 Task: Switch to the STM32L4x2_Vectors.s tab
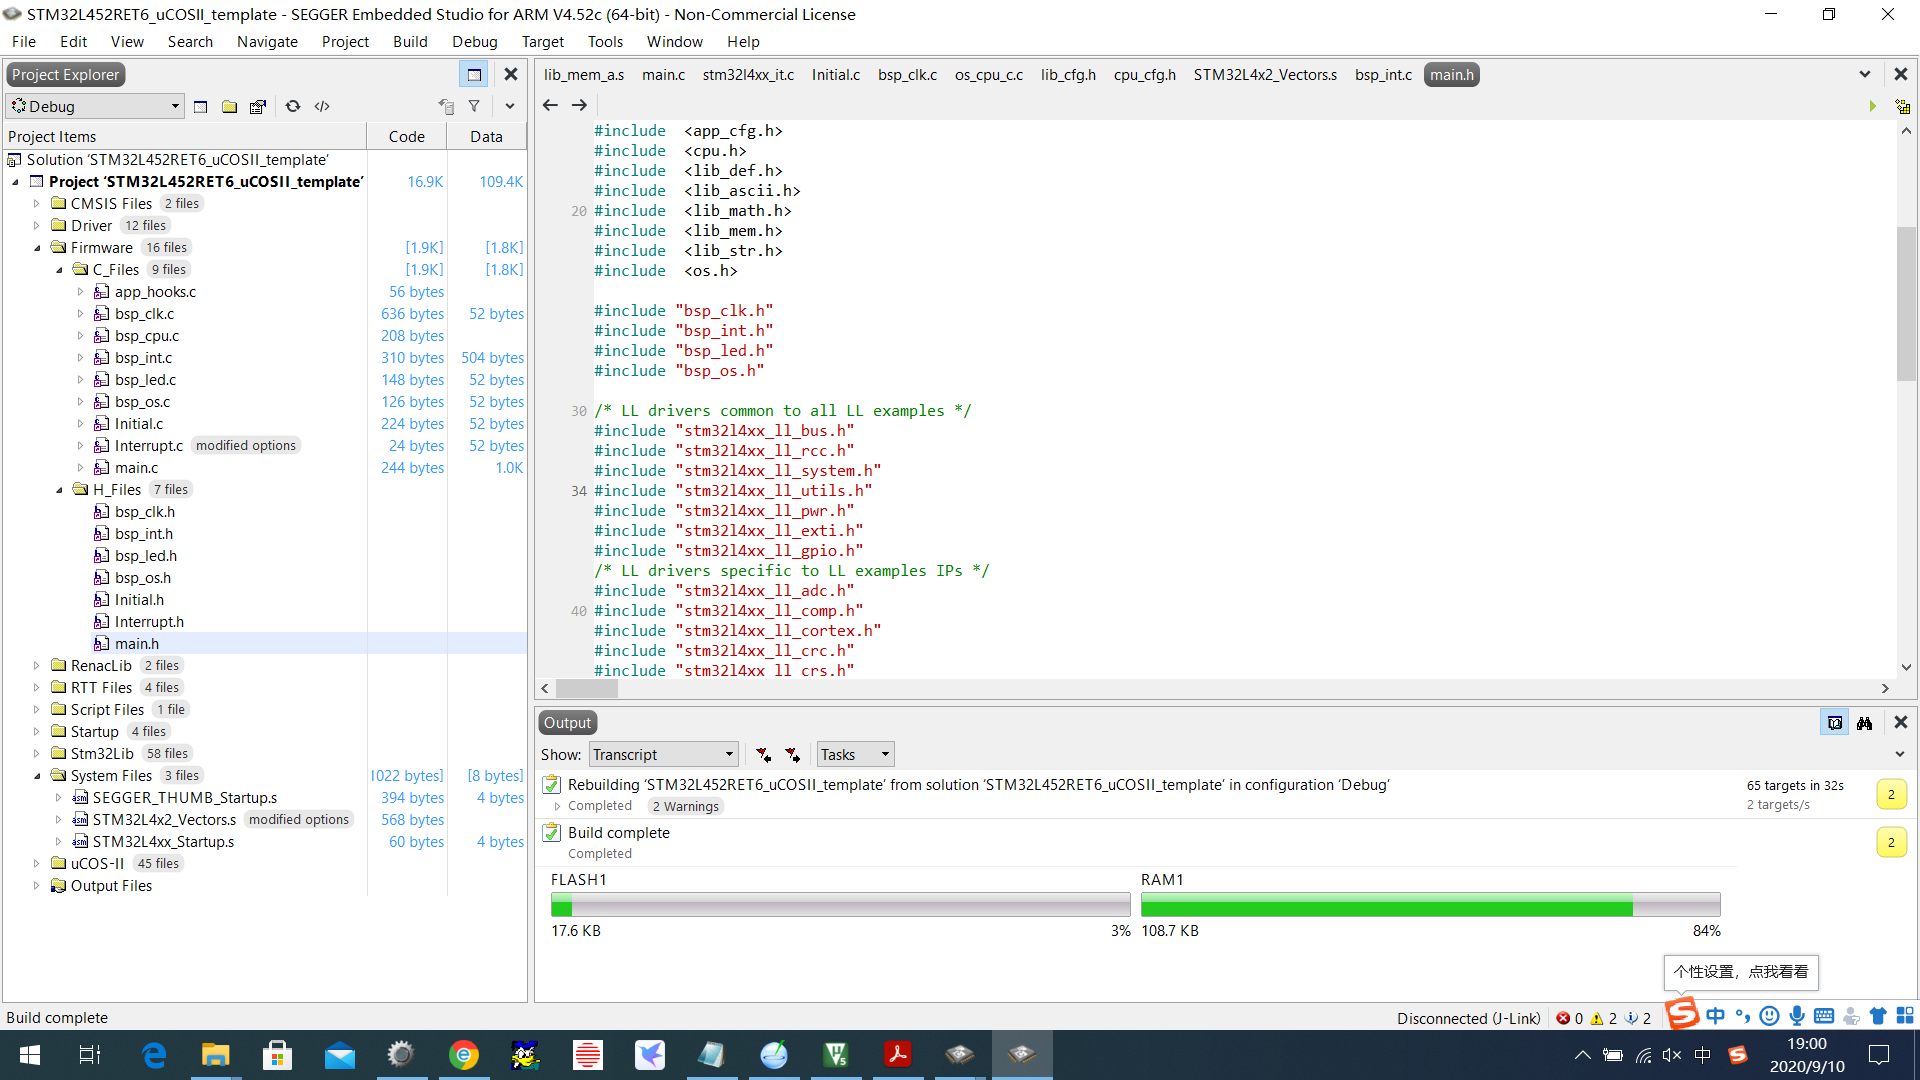tap(1265, 75)
